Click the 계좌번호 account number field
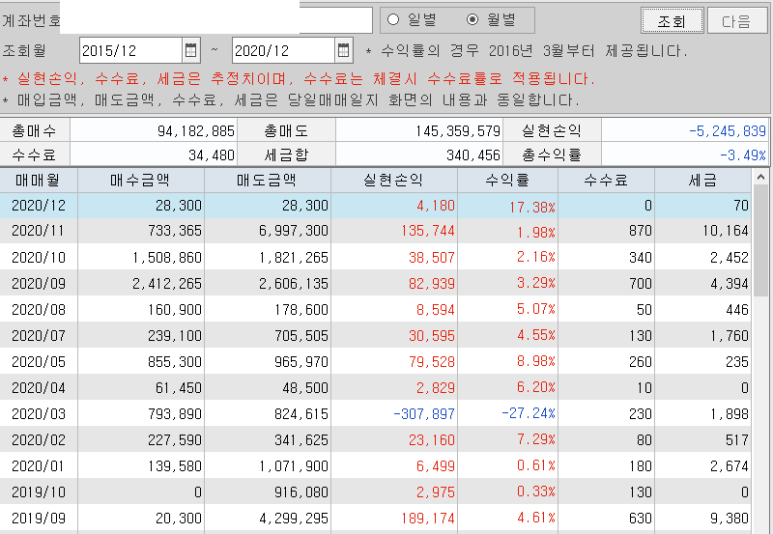Image resolution: width=773 pixels, height=534 pixels. tap(216, 20)
